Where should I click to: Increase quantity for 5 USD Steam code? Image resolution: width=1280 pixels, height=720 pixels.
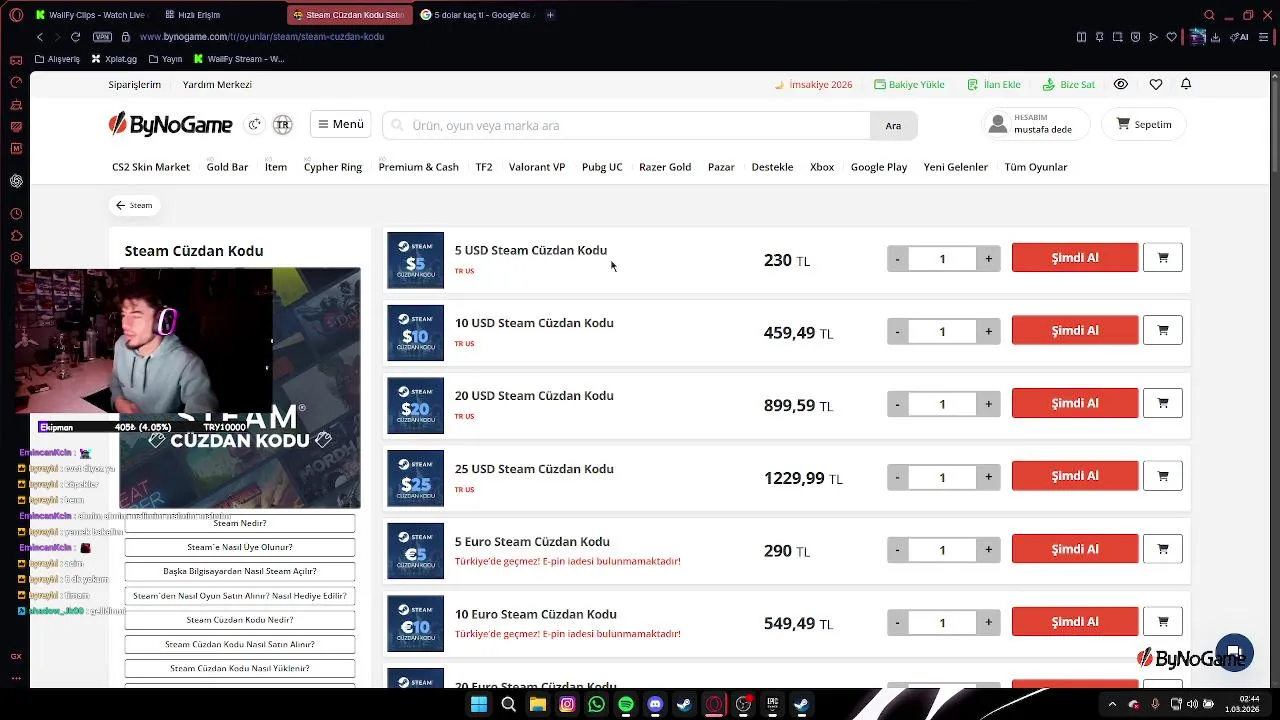(x=988, y=259)
